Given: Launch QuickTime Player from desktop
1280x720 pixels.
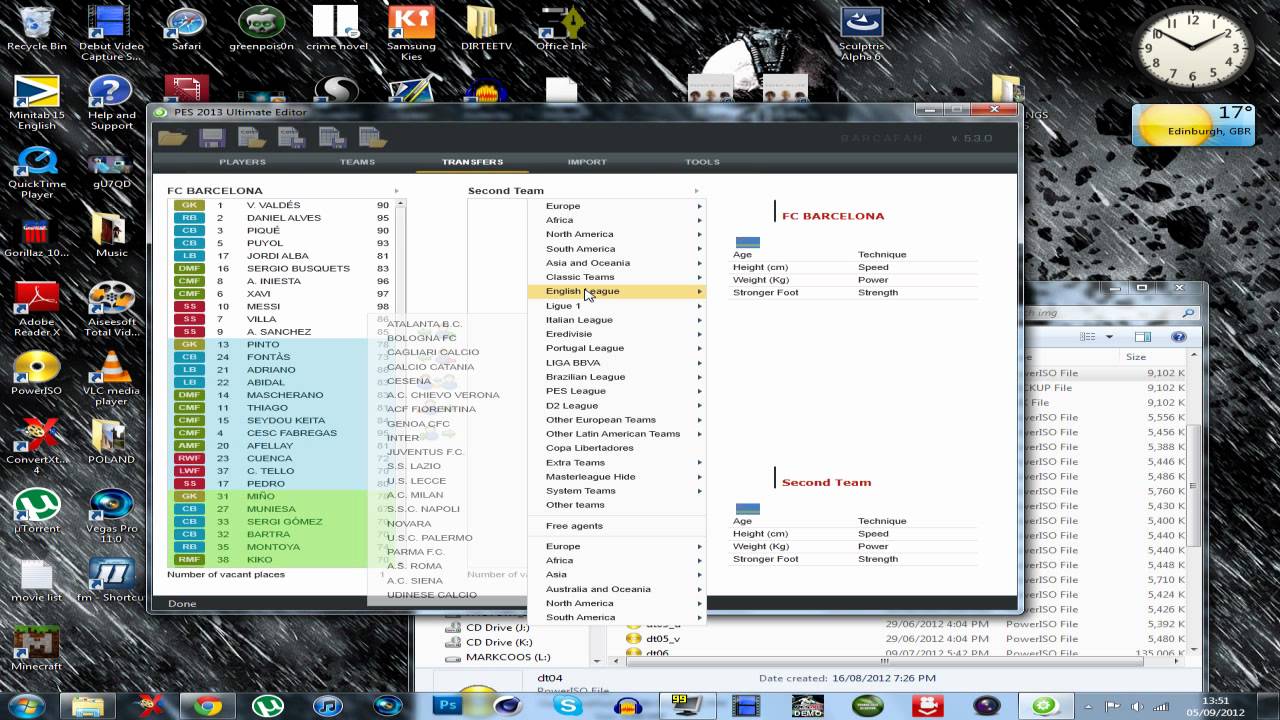Looking at the screenshot, I should [x=37, y=170].
